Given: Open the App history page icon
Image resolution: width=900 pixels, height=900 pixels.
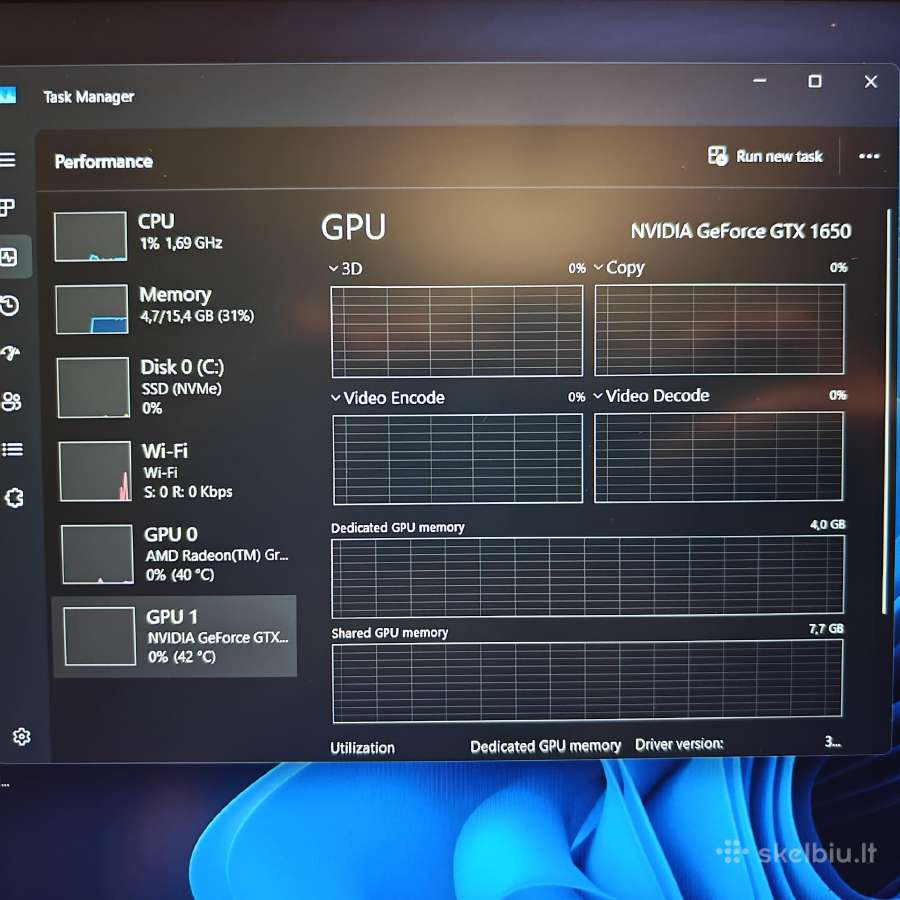Looking at the screenshot, I should pos(10,305).
